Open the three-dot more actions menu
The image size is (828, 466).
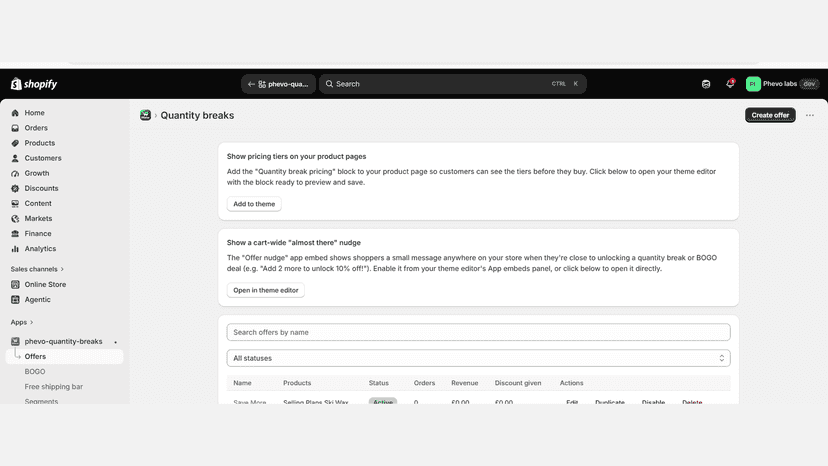coord(810,115)
